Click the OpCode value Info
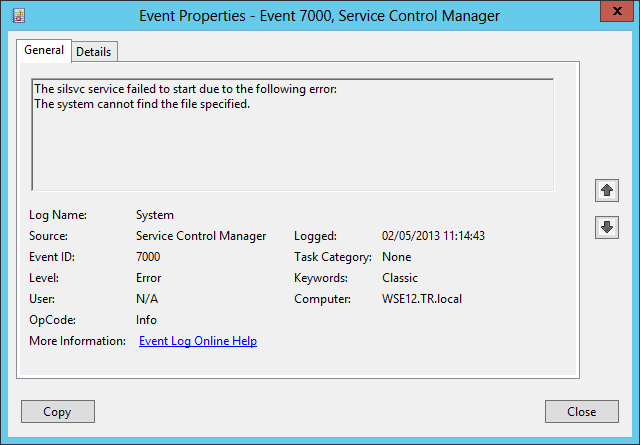The width and height of the screenshot is (640, 445). (146, 320)
